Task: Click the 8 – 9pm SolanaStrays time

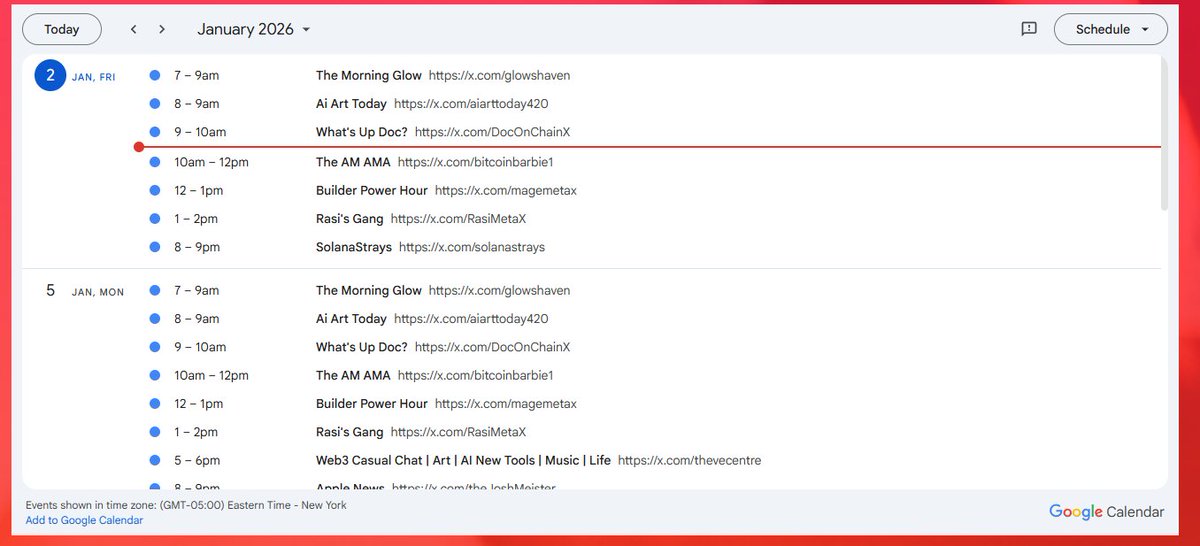Action: pyautogui.click(x=197, y=246)
